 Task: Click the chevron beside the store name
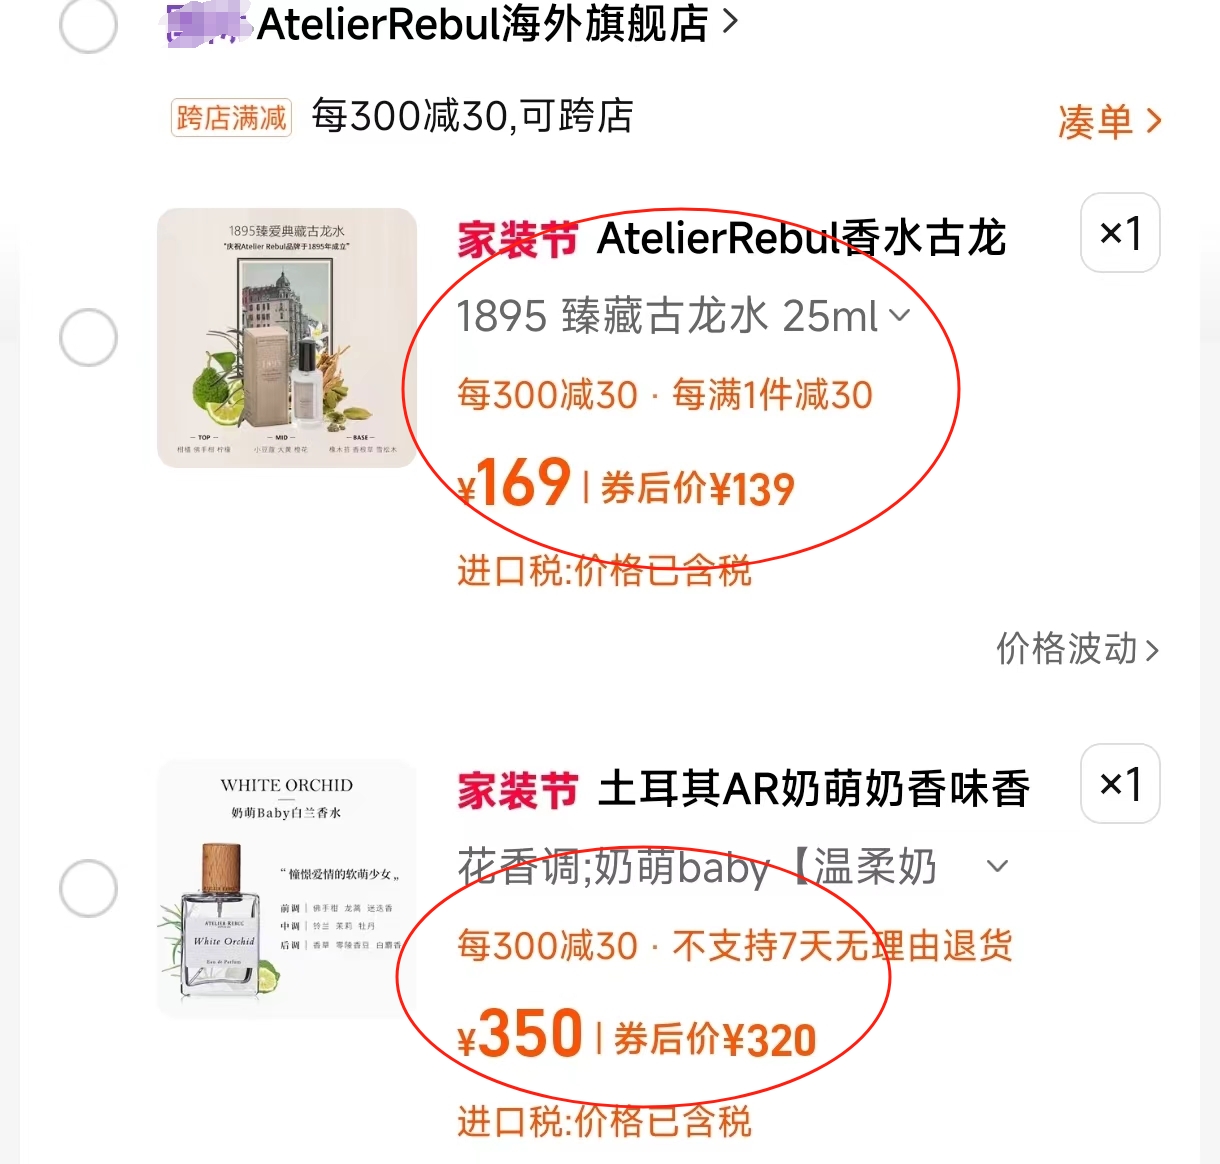(730, 21)
